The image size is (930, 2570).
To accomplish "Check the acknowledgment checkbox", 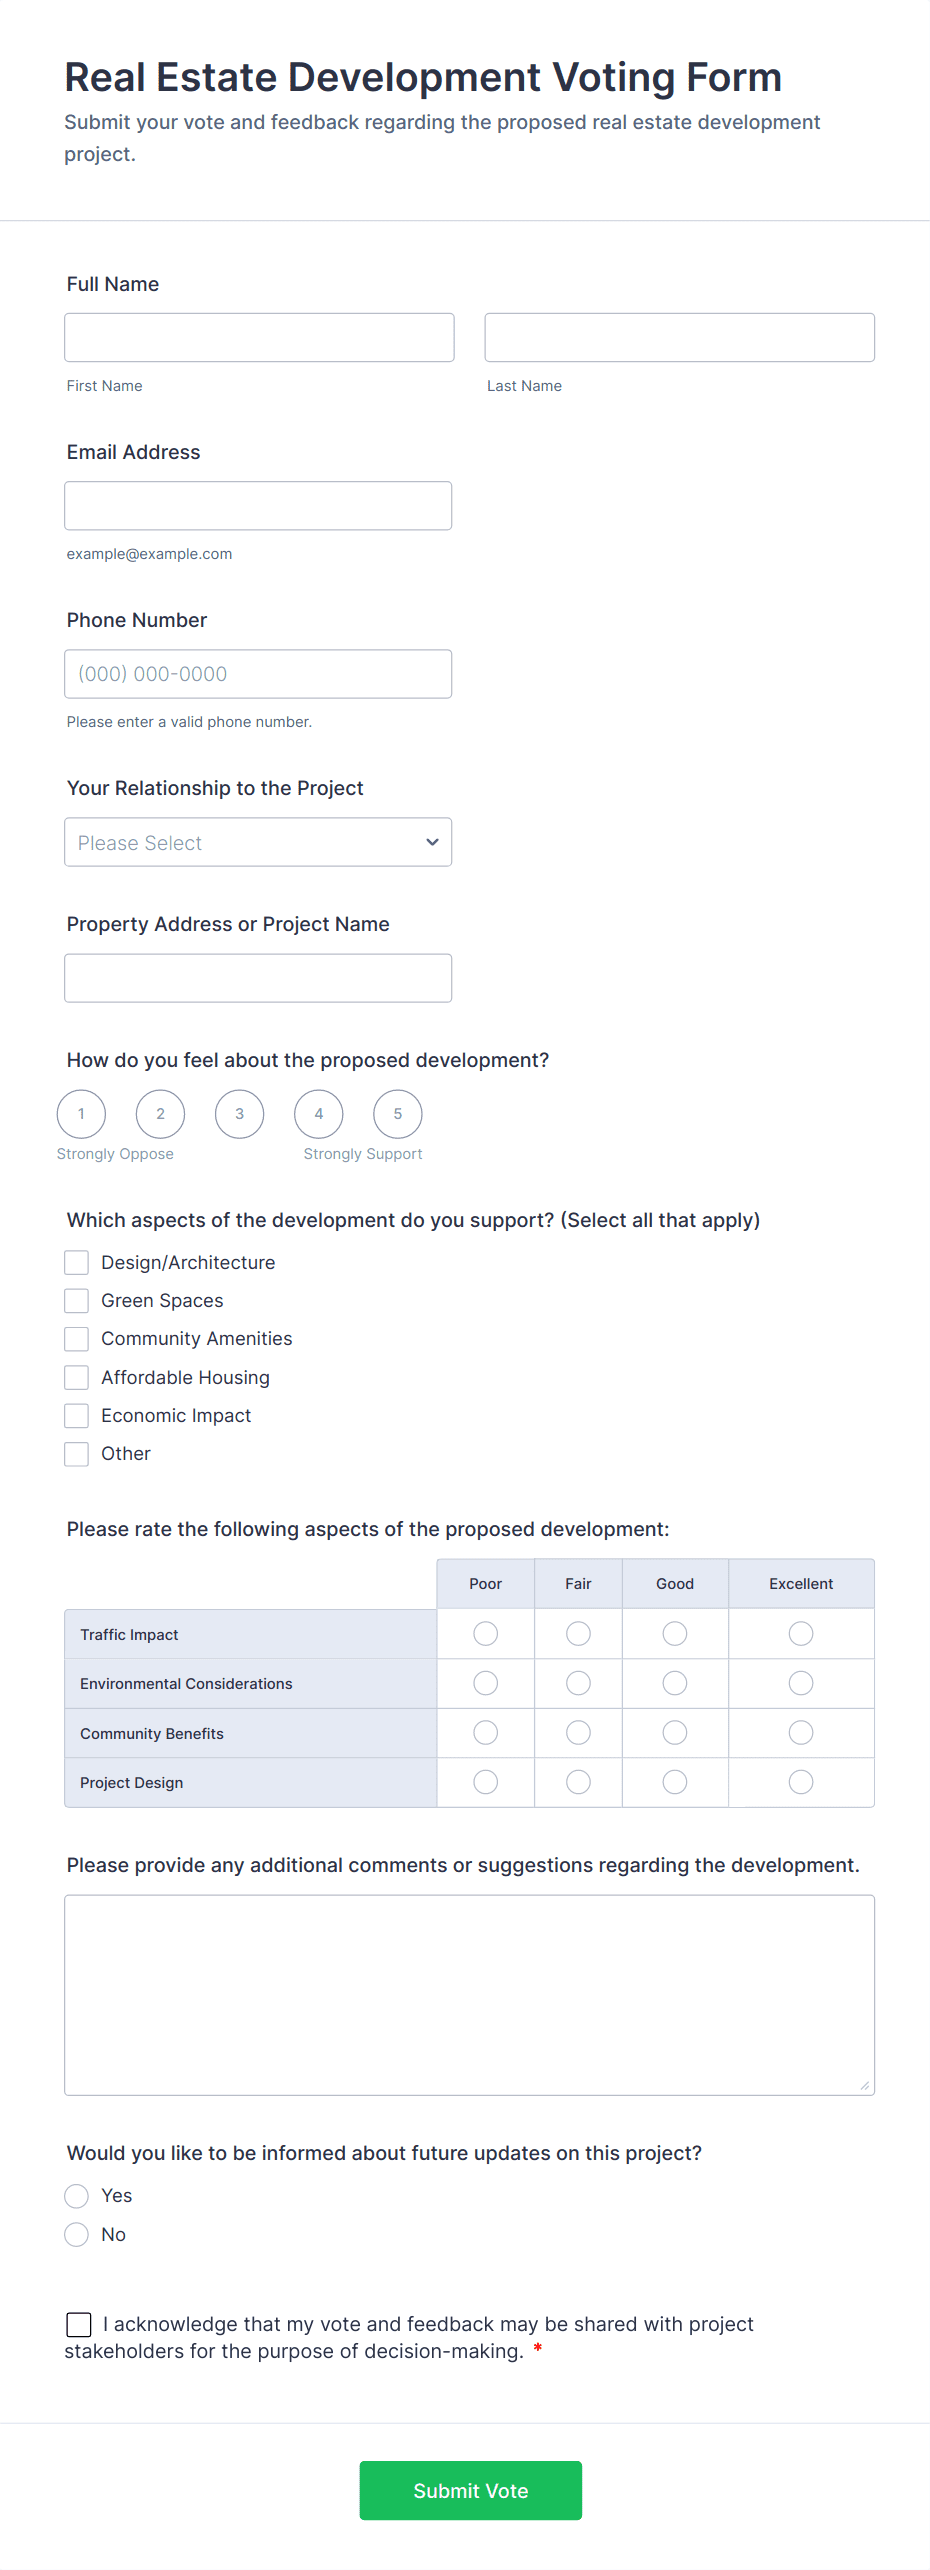I will (79, 2325).
